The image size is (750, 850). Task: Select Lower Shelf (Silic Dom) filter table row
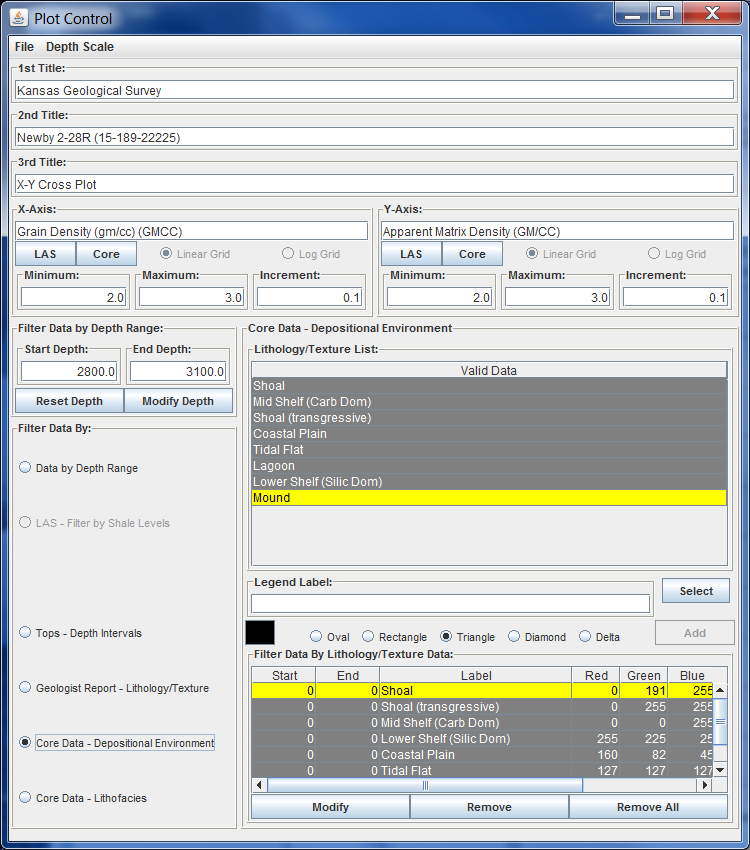pos(482,738)
